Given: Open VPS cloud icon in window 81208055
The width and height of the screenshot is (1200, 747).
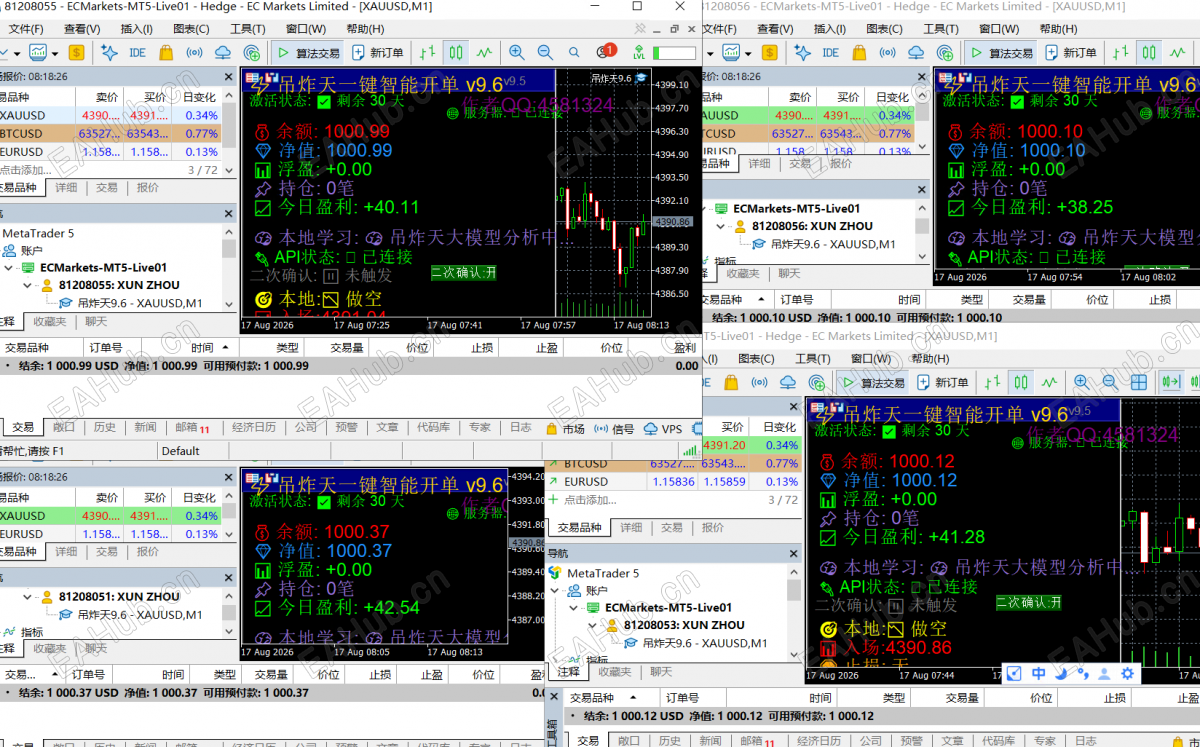Looking at the screenshot, I should [x=223, y=52].
